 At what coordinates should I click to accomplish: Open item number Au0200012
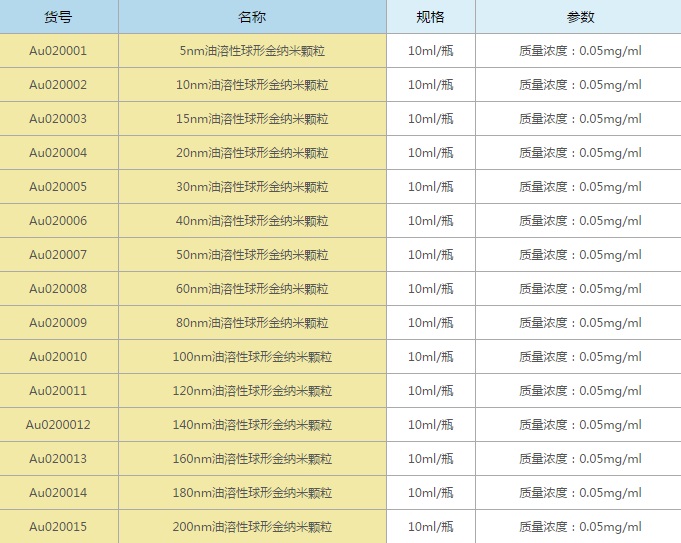58,425
